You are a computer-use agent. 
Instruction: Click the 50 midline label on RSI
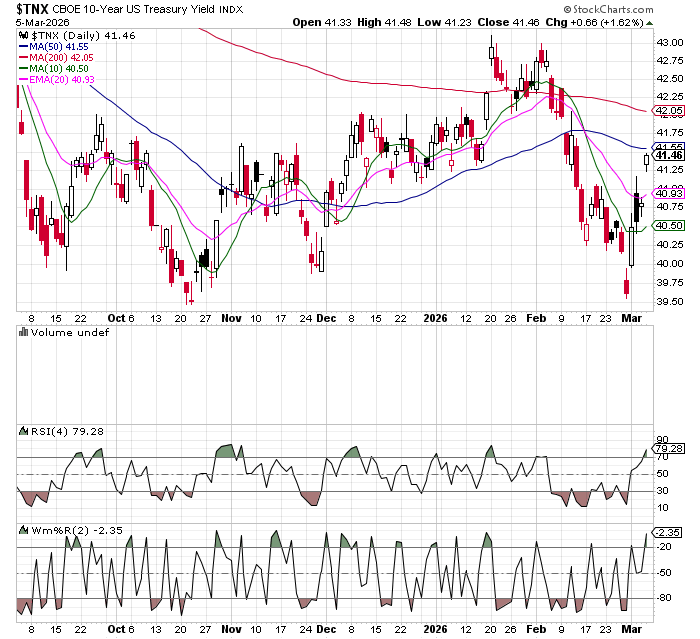(x=662, y=474)
